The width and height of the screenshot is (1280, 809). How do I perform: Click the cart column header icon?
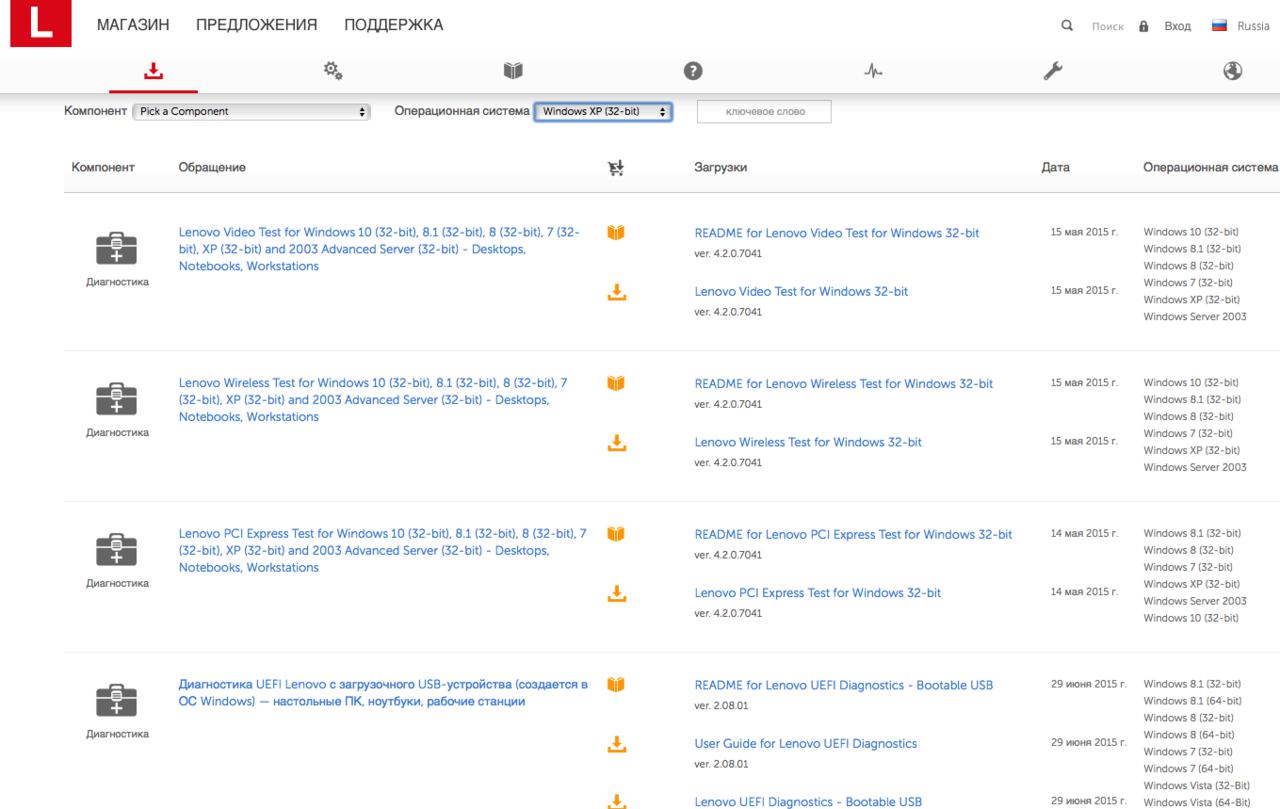(616, 167)
